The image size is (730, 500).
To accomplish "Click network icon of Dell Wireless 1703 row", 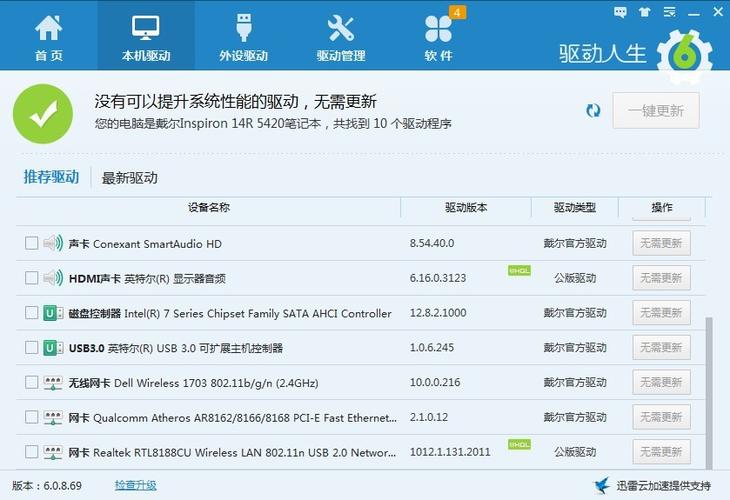I will point(53,383).
